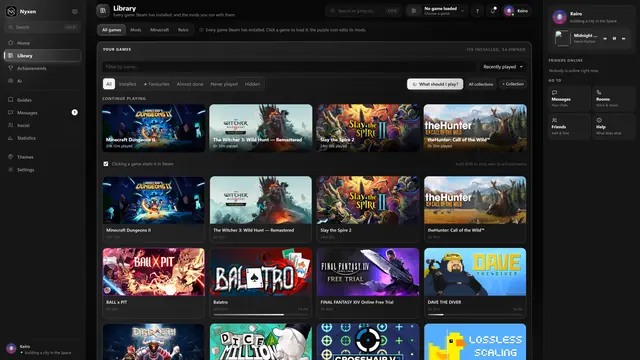Click the unread badge on Messages
This screenshot has width=640, height=360.
pyautogui.click(x=75, y=112)
